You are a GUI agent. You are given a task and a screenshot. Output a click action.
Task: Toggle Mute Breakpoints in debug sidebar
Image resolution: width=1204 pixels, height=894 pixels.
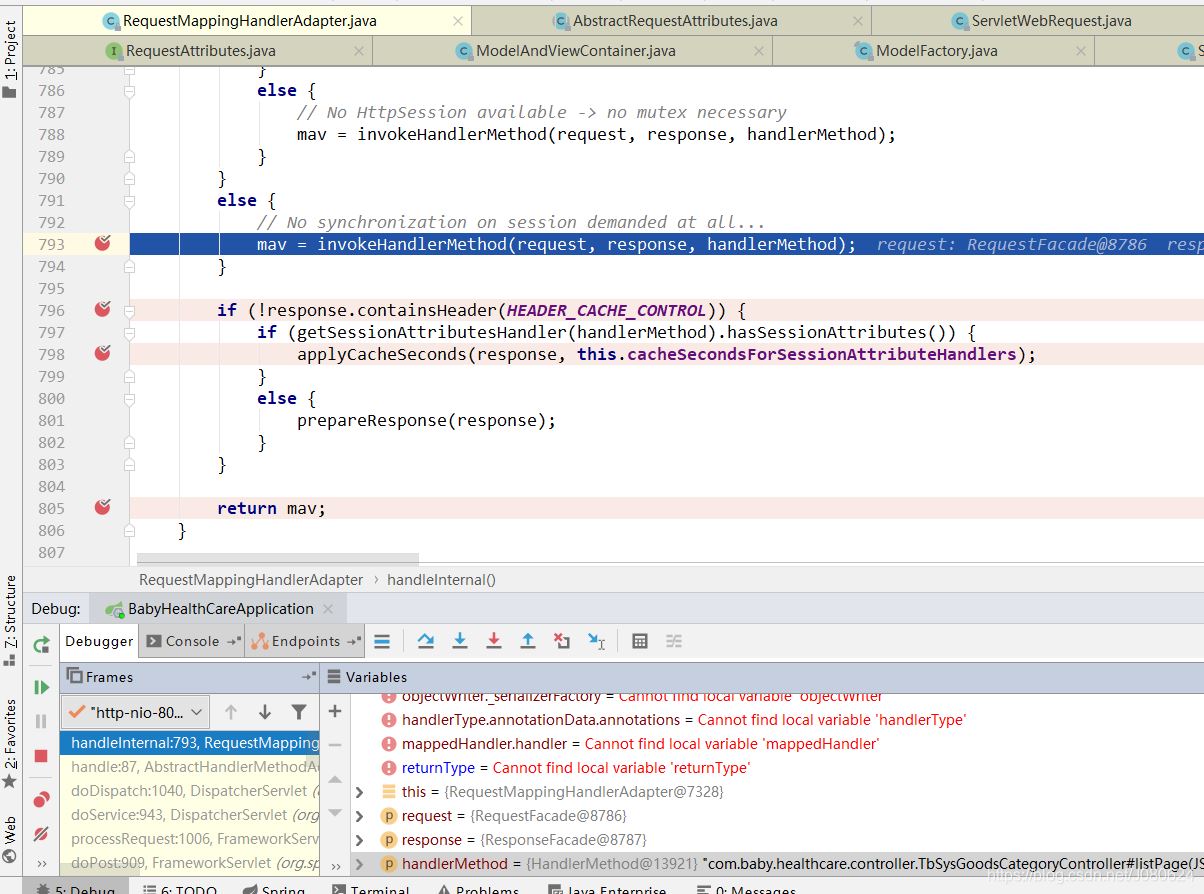pos(41,833)
